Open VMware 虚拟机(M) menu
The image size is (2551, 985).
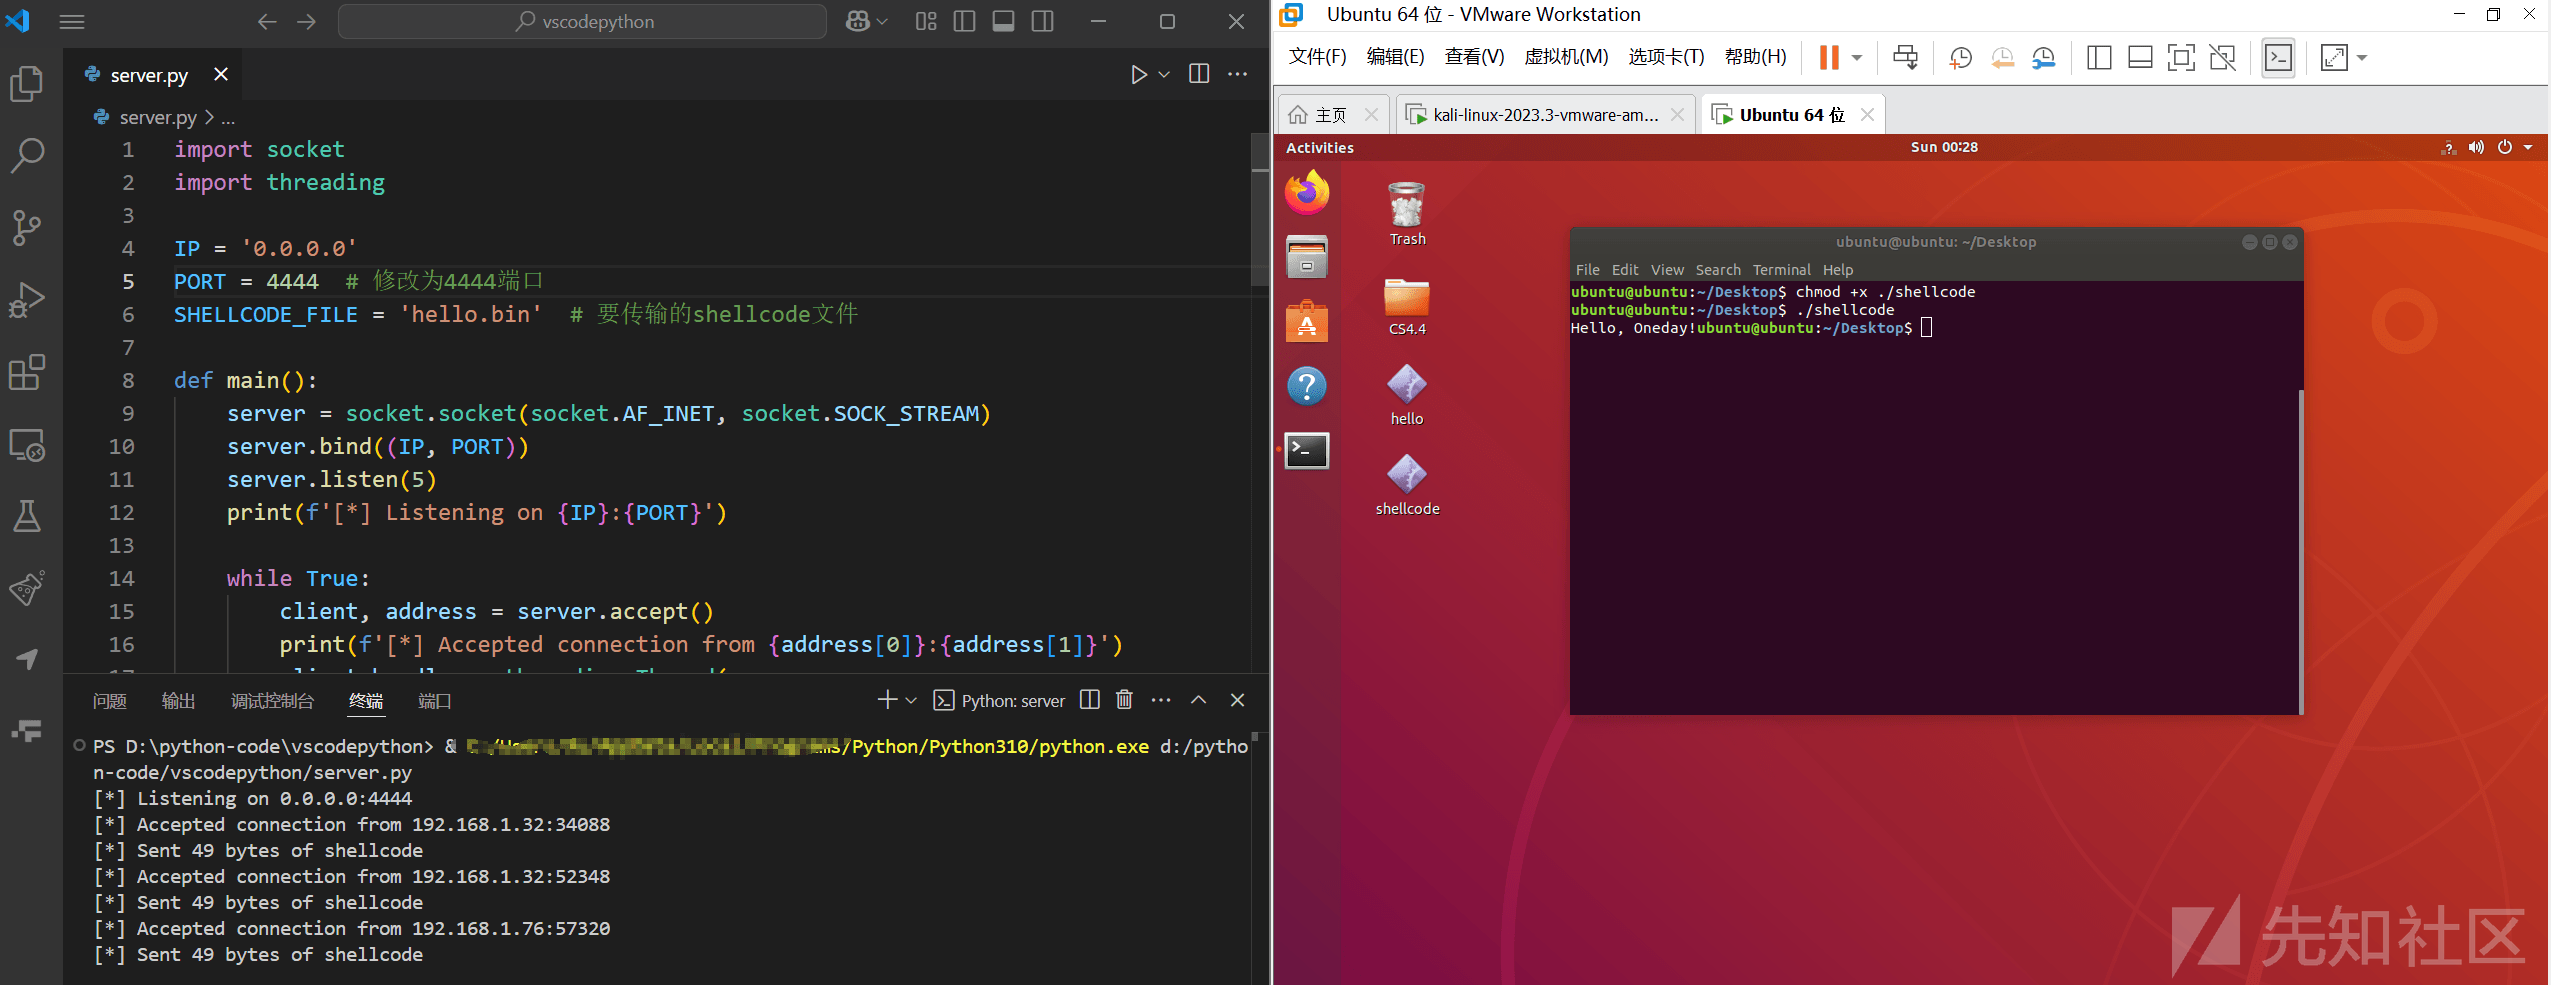point(1566,57)
